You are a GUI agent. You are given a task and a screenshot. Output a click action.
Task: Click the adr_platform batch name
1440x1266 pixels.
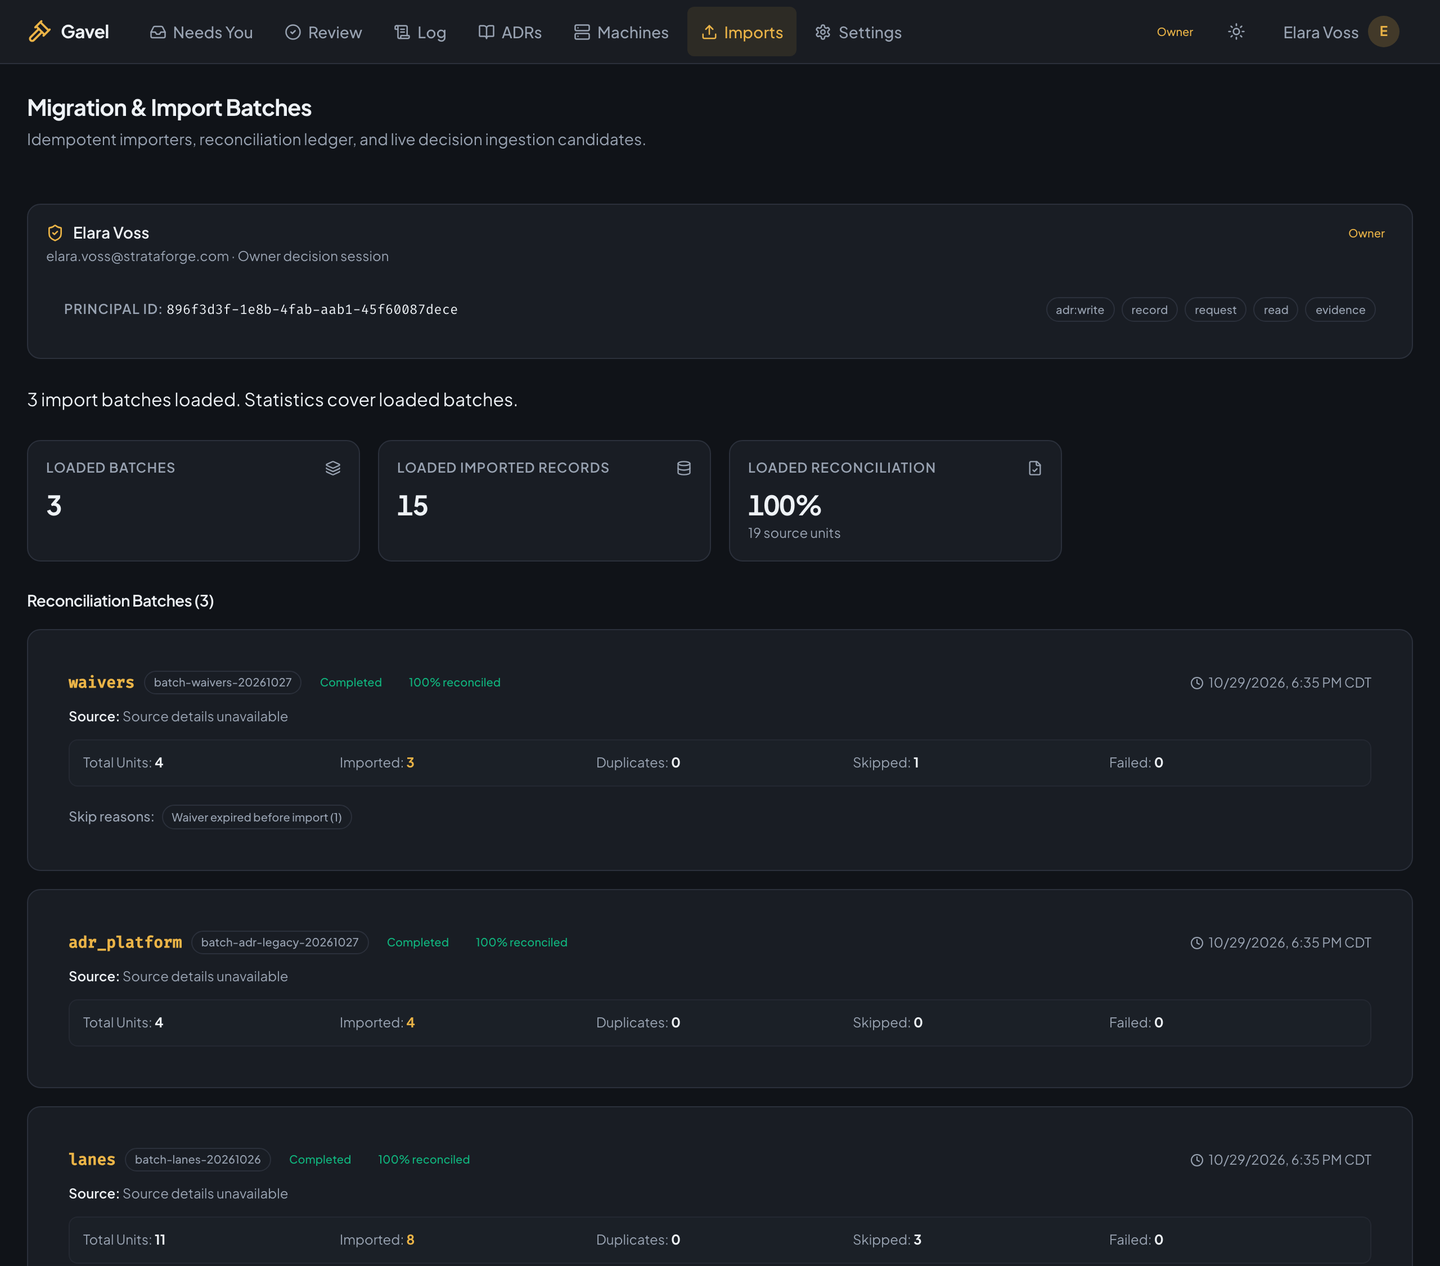coord(125,942)
